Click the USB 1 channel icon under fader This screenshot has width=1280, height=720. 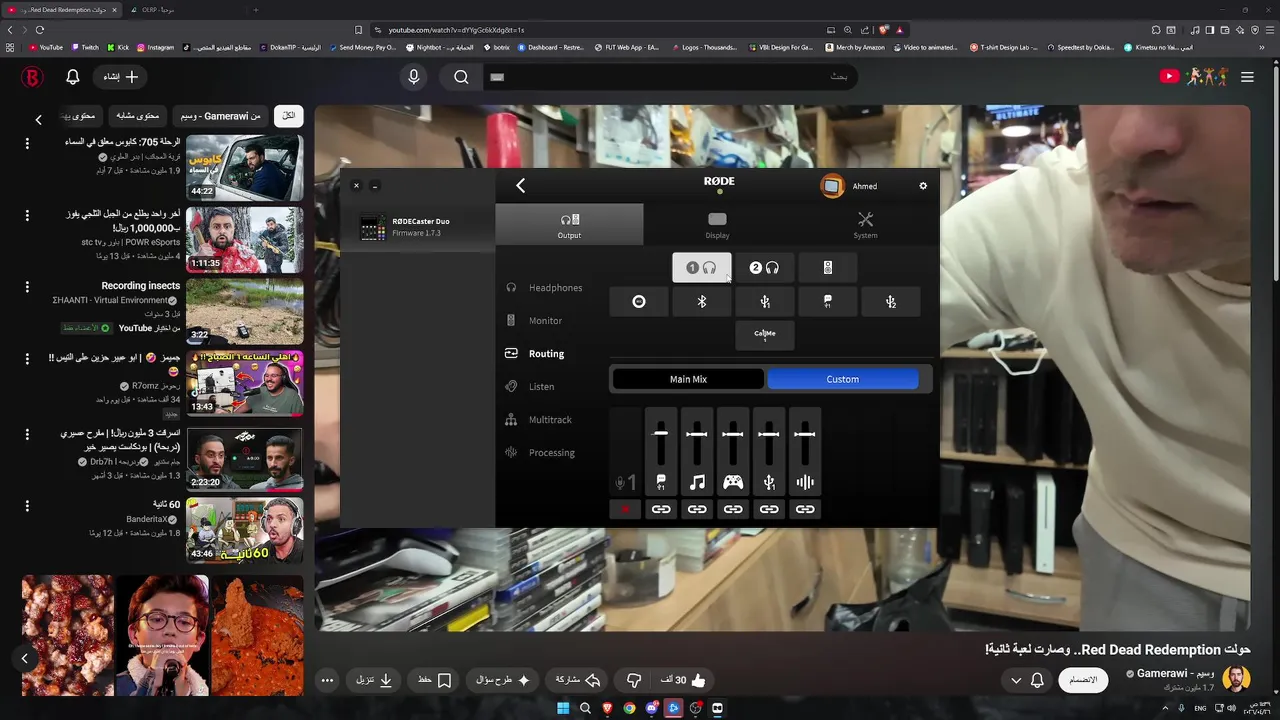[x=769, y=483]
